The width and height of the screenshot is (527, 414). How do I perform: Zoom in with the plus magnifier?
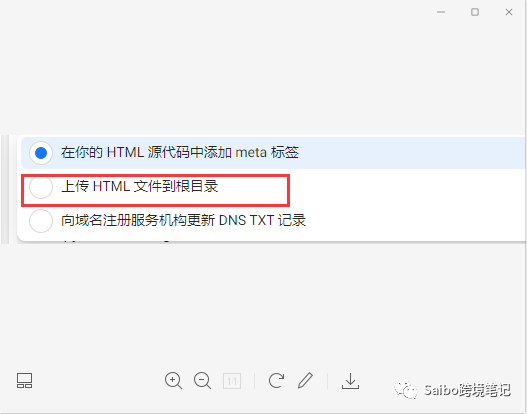(173, 381)
